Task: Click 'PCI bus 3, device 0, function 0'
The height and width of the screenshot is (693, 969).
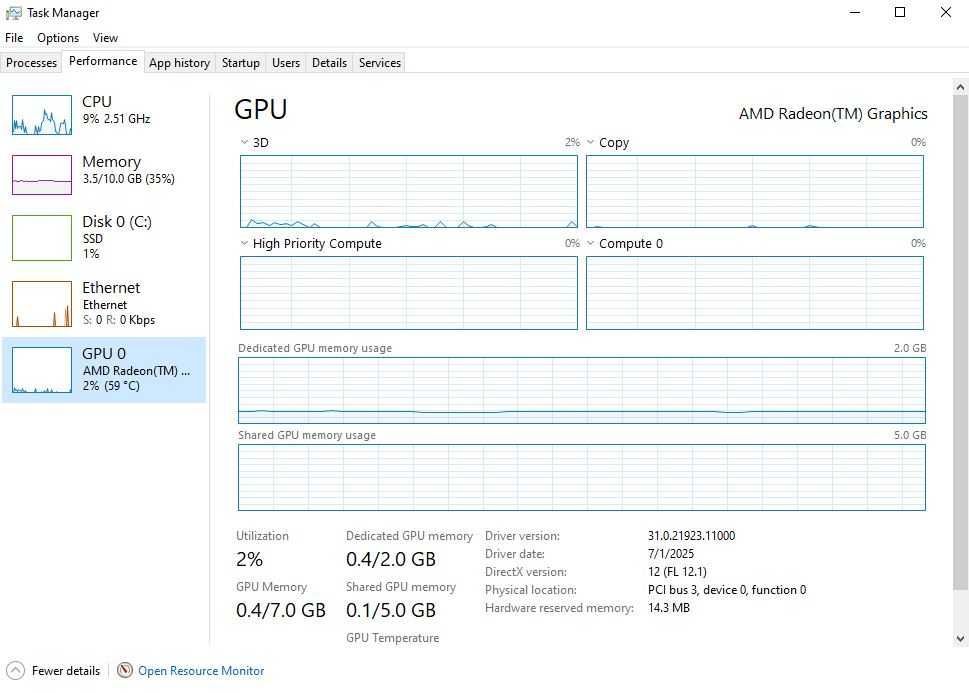Action: point(727,590)
